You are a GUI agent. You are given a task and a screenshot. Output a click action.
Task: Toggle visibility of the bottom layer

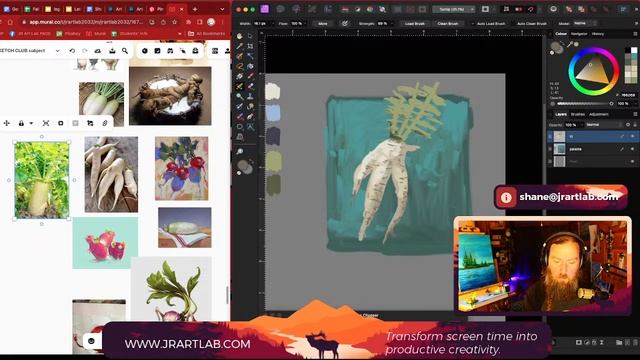point(633,162)
